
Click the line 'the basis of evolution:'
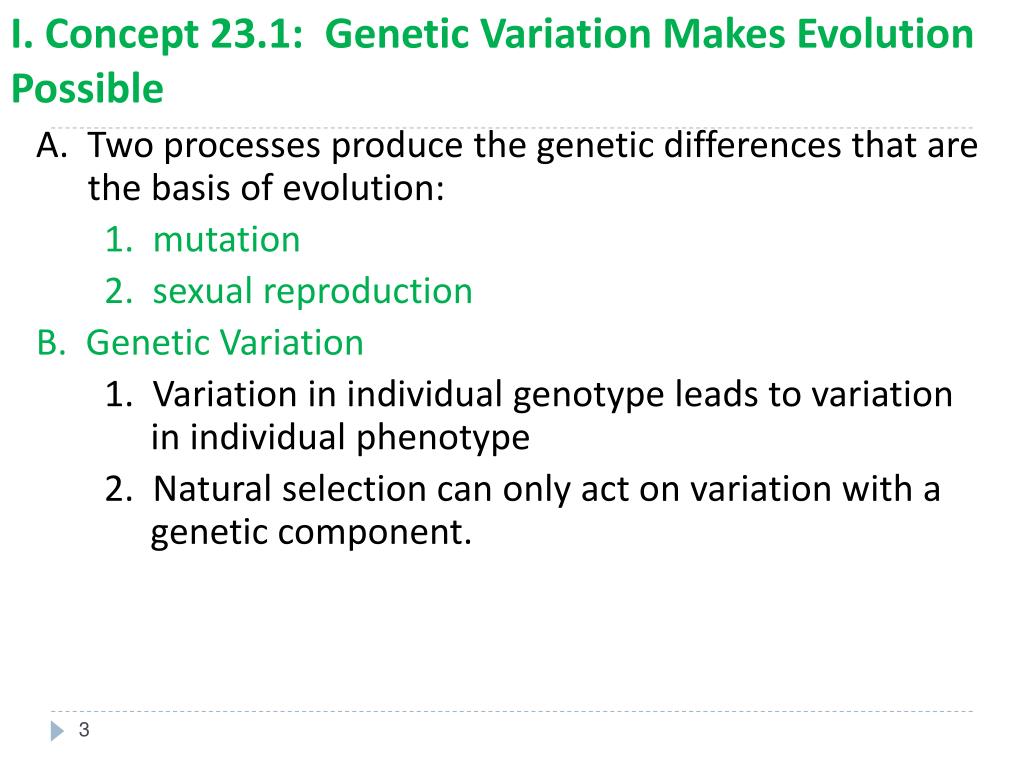tap(266, 188)
